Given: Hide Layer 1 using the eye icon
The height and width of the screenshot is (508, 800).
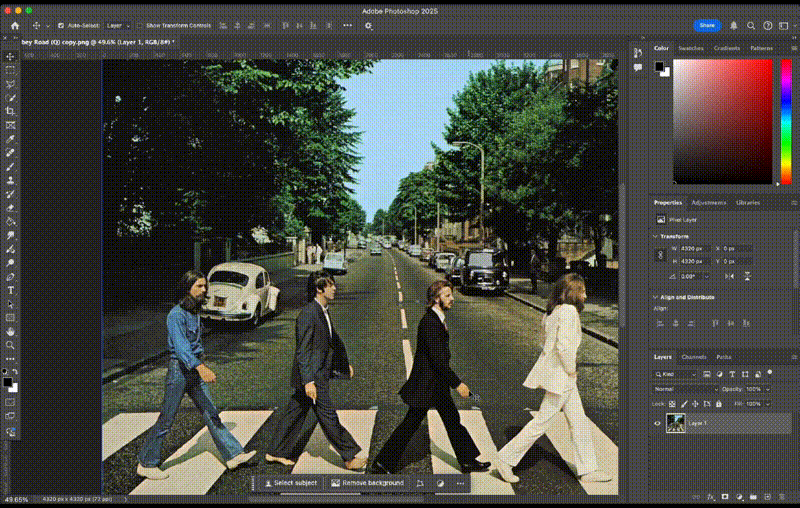Looking at the screenshot, I should pos(657,424).
